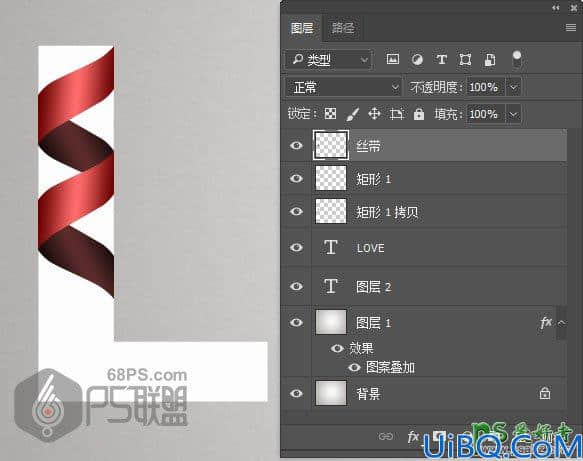Viewport: 583px width, 461px height.
Task: Hide the 背景 layer
Action: point(296,393)
